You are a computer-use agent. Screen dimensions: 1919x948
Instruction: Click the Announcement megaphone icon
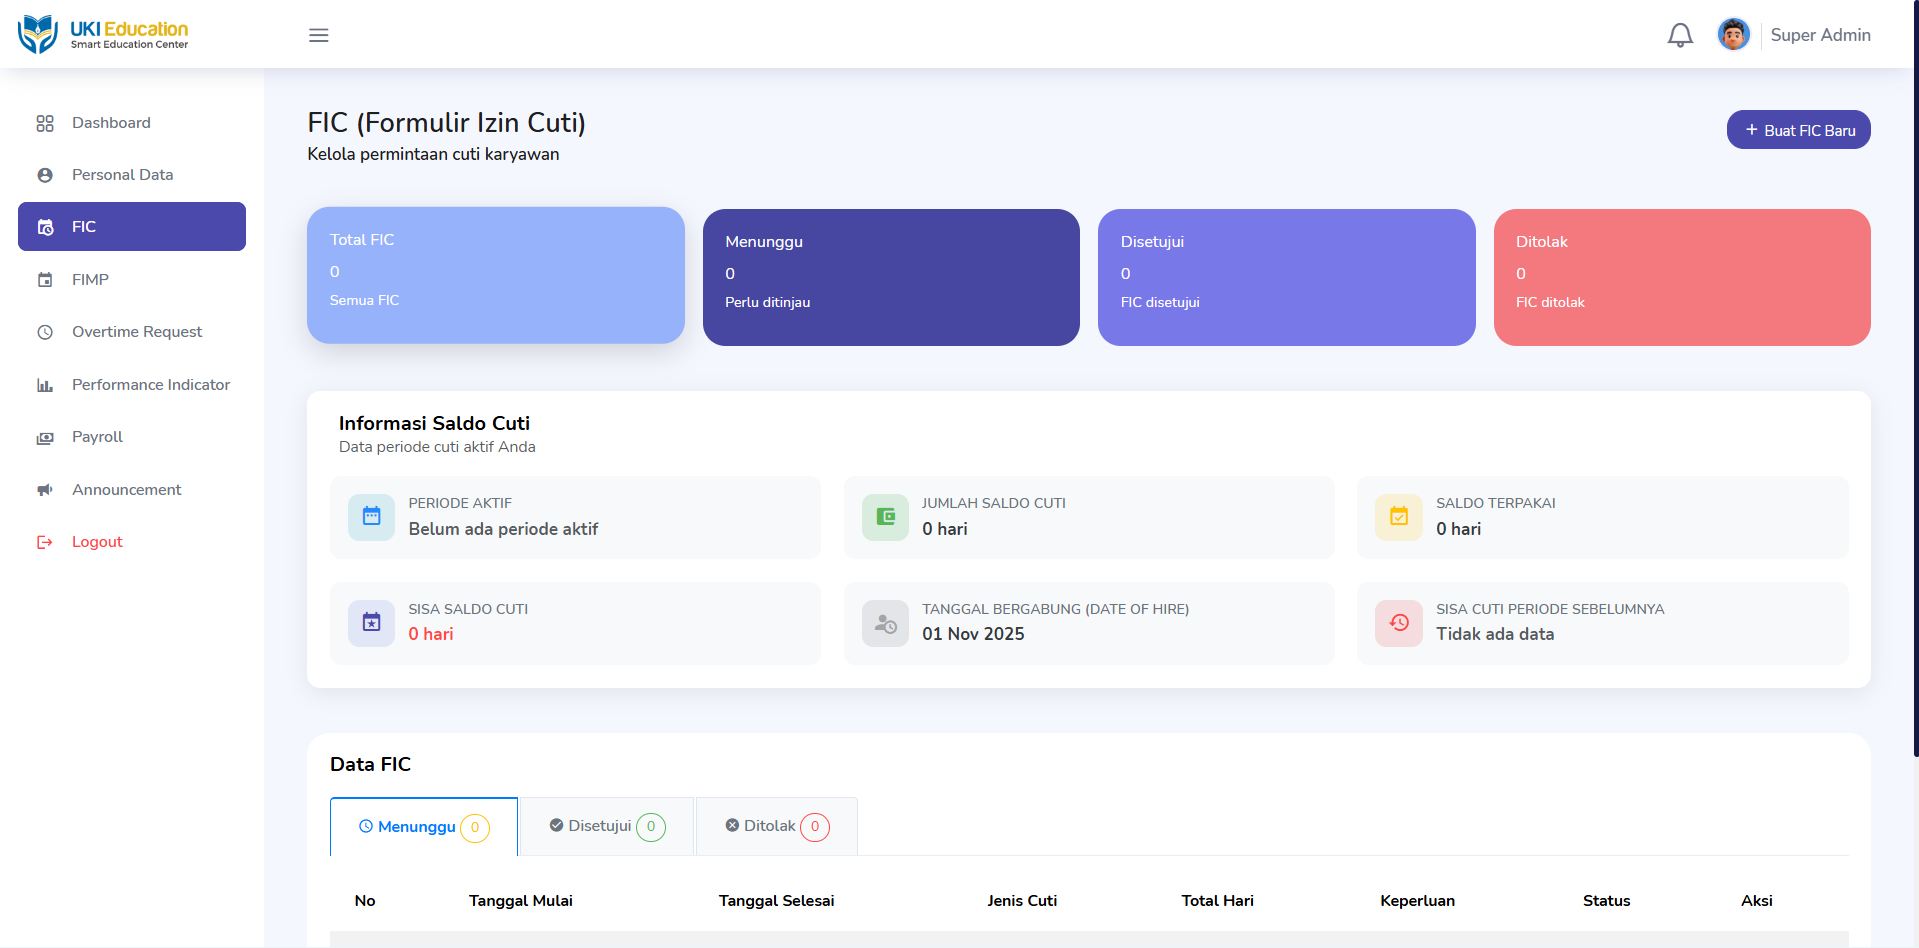pyautogui.click(x=45, y=490)
